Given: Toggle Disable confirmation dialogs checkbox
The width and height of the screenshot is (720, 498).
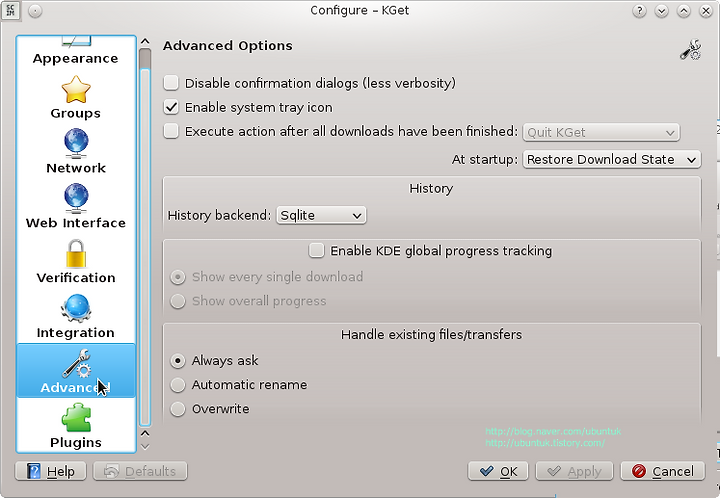Looking at the screenshot, I should (171, 83).
